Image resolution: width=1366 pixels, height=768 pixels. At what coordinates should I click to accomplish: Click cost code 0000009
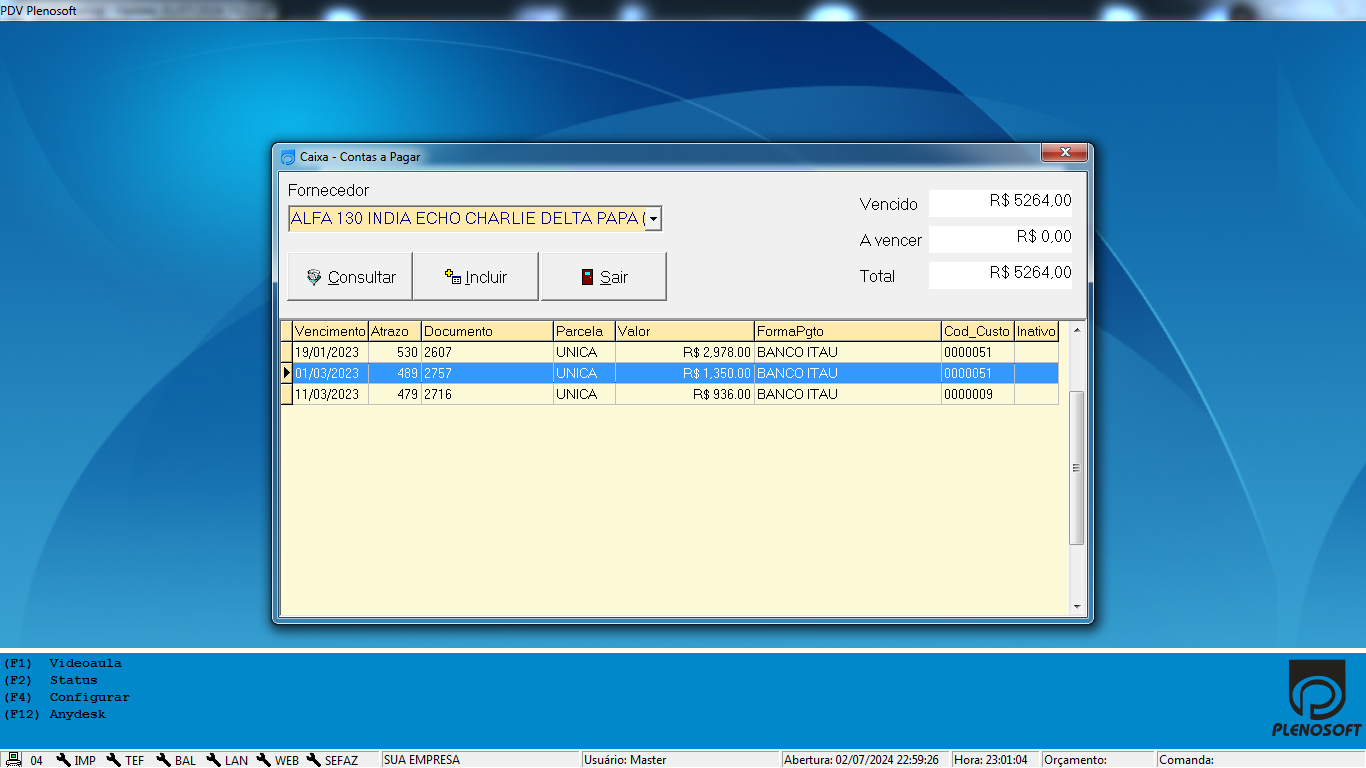click(968, 394)
